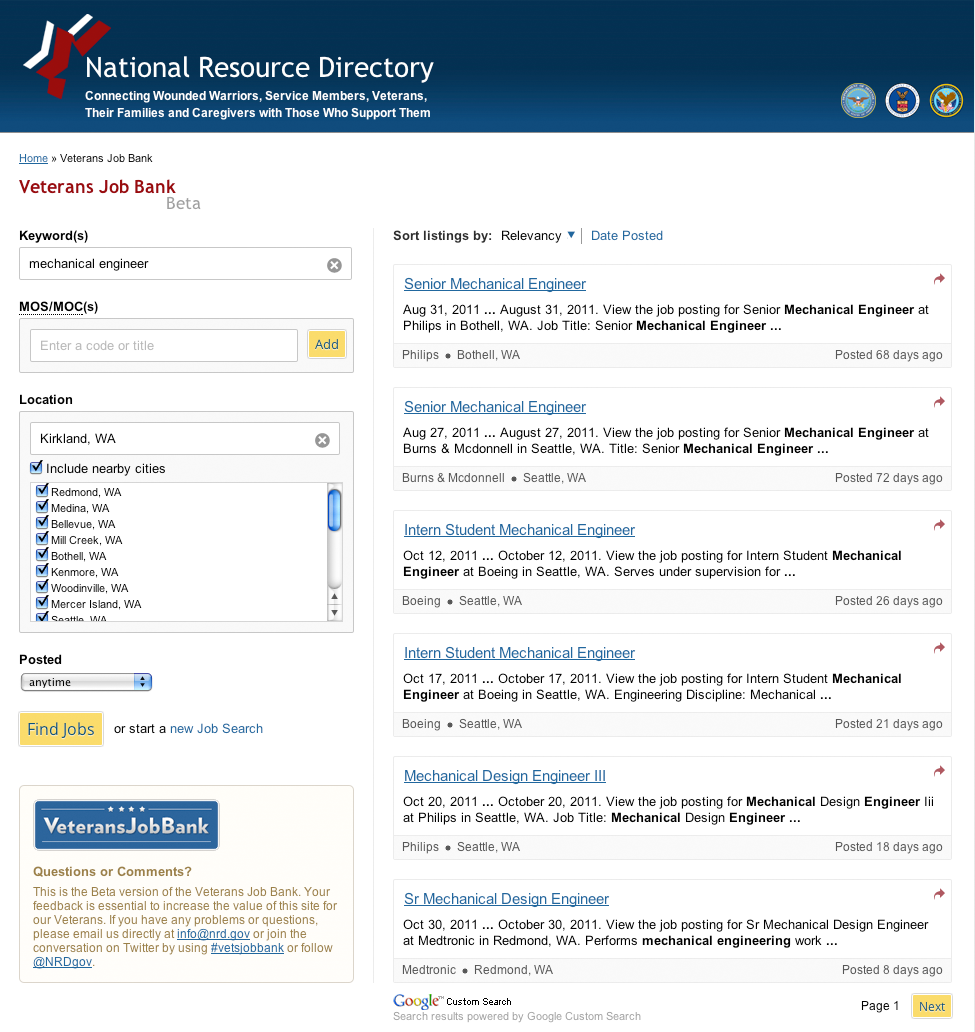Uncheck Kenmore, WA city
Viewport: 975px width, 1032px height.
tap(42, 571)
